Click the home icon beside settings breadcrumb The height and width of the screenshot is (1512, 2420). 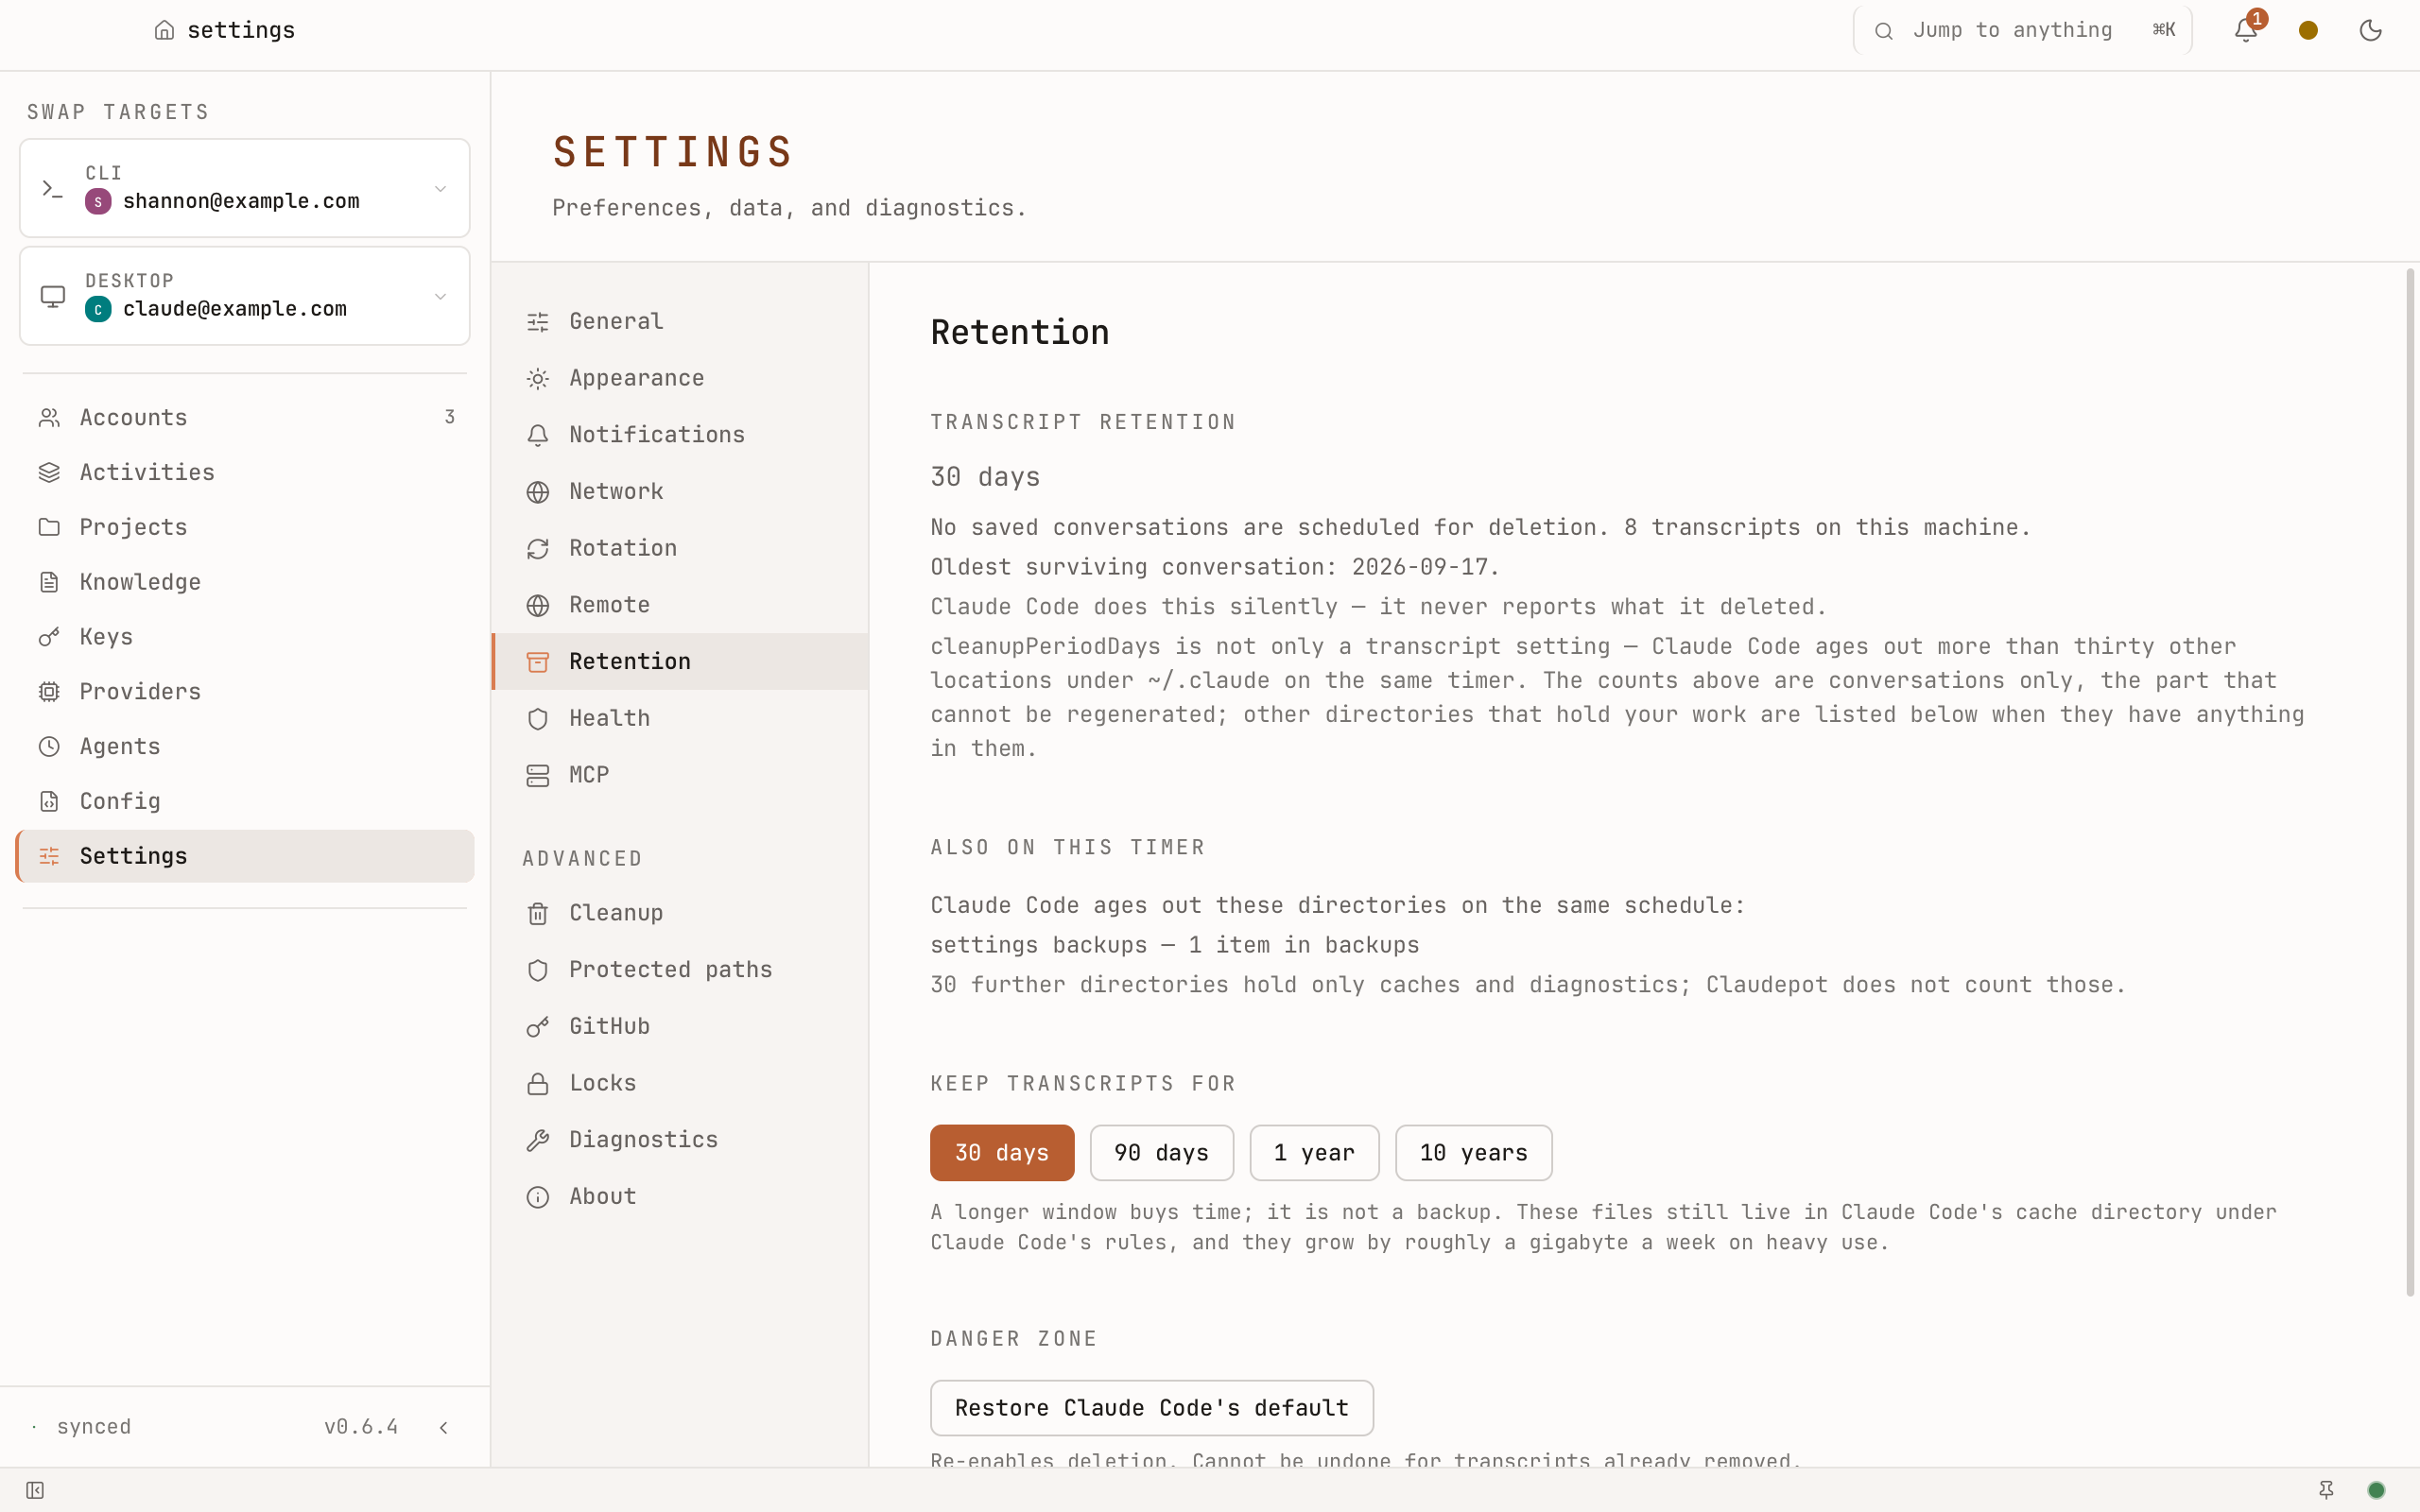[165, 30]
